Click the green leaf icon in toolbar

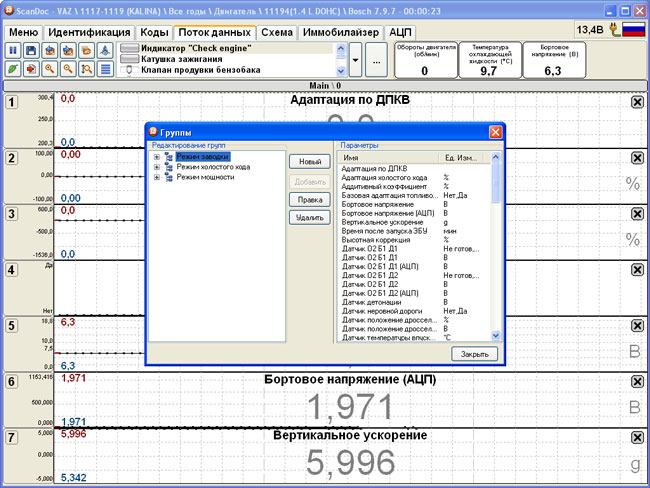coord(14,69)
